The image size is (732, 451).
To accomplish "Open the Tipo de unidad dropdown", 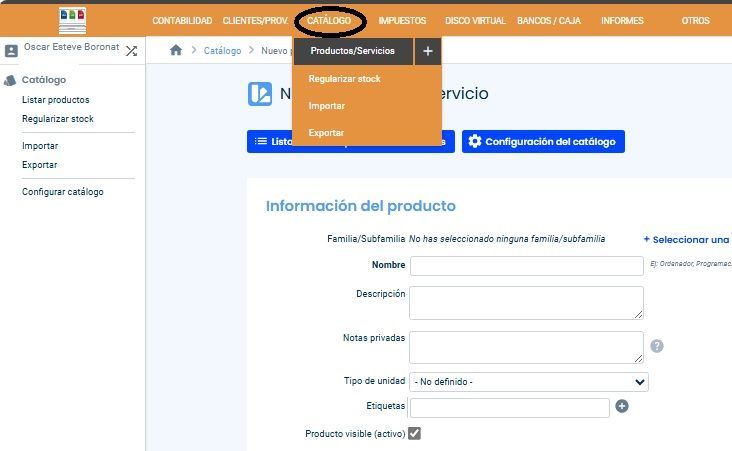I will [528, 382].
